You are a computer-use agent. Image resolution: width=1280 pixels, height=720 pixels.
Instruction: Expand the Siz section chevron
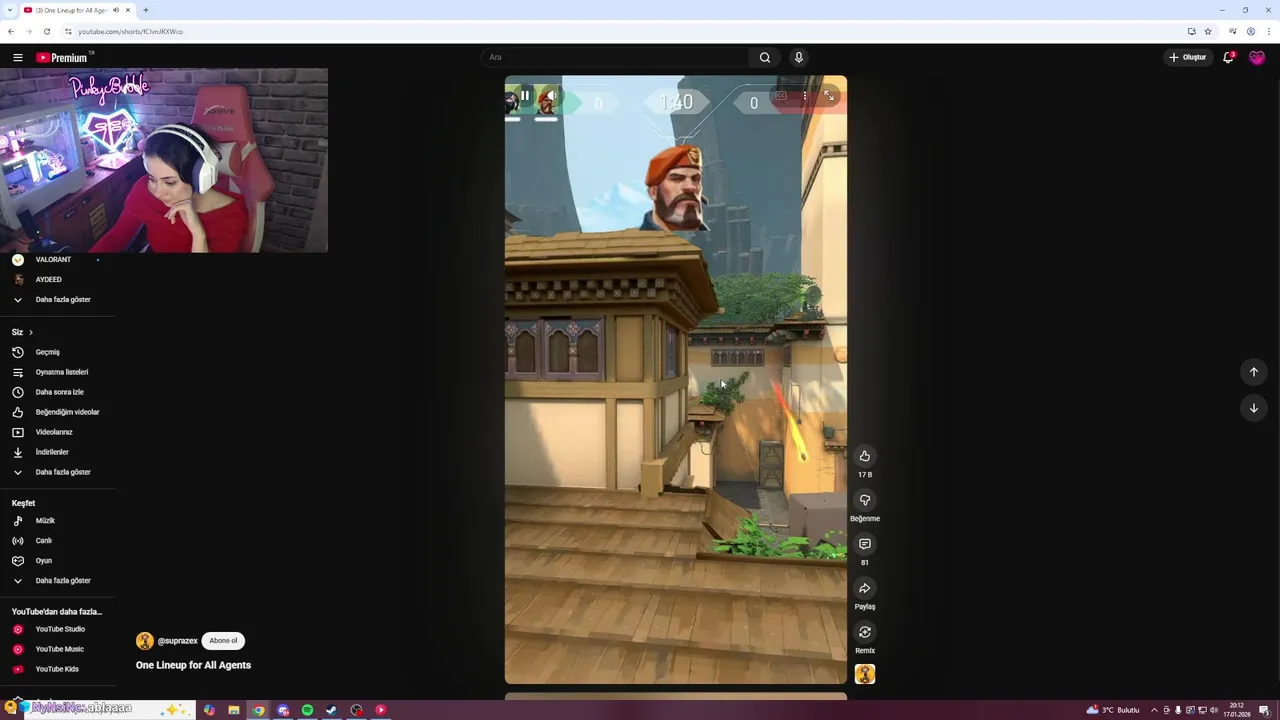click(x=31, y=332)
